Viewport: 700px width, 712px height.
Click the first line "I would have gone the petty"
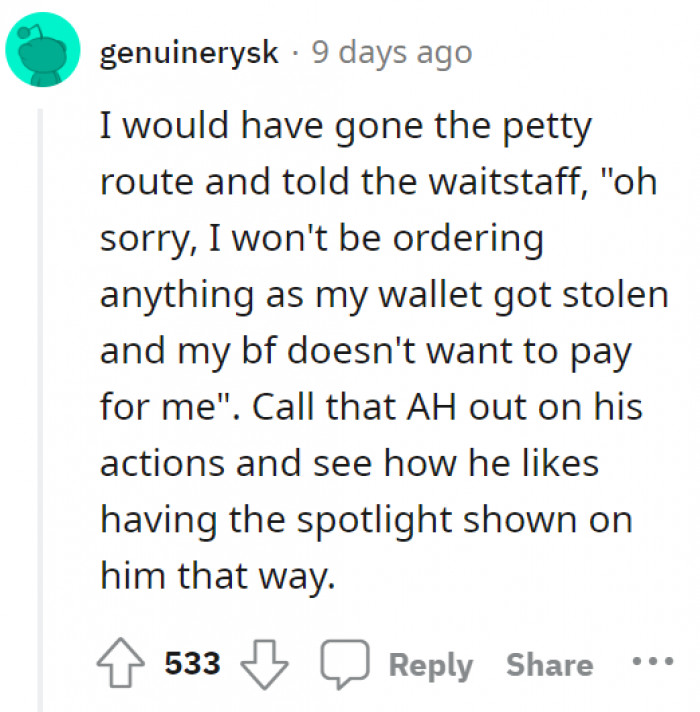[345, 128]
